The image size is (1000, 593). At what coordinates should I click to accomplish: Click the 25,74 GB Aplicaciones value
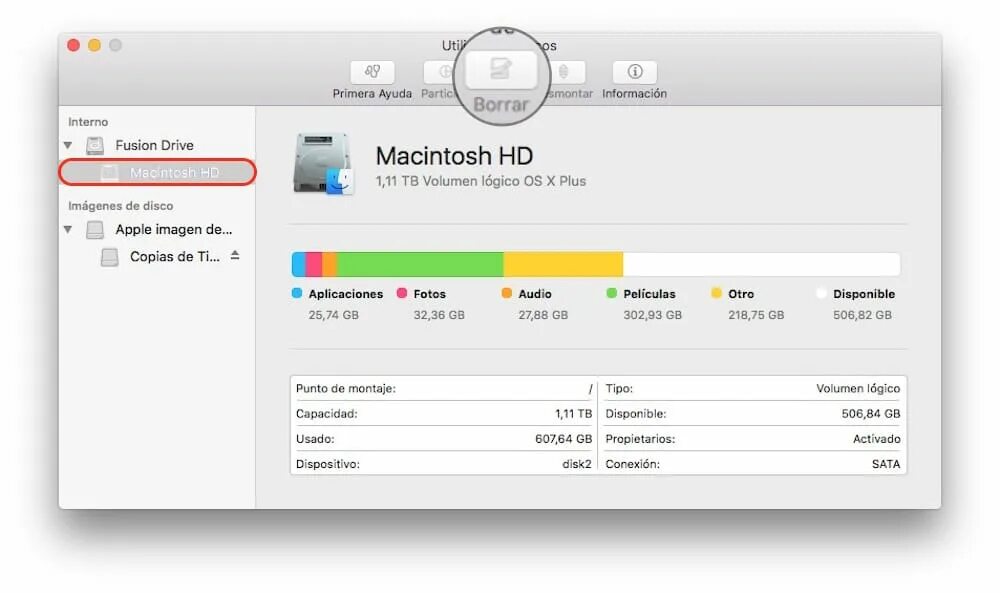pos(334,315)
